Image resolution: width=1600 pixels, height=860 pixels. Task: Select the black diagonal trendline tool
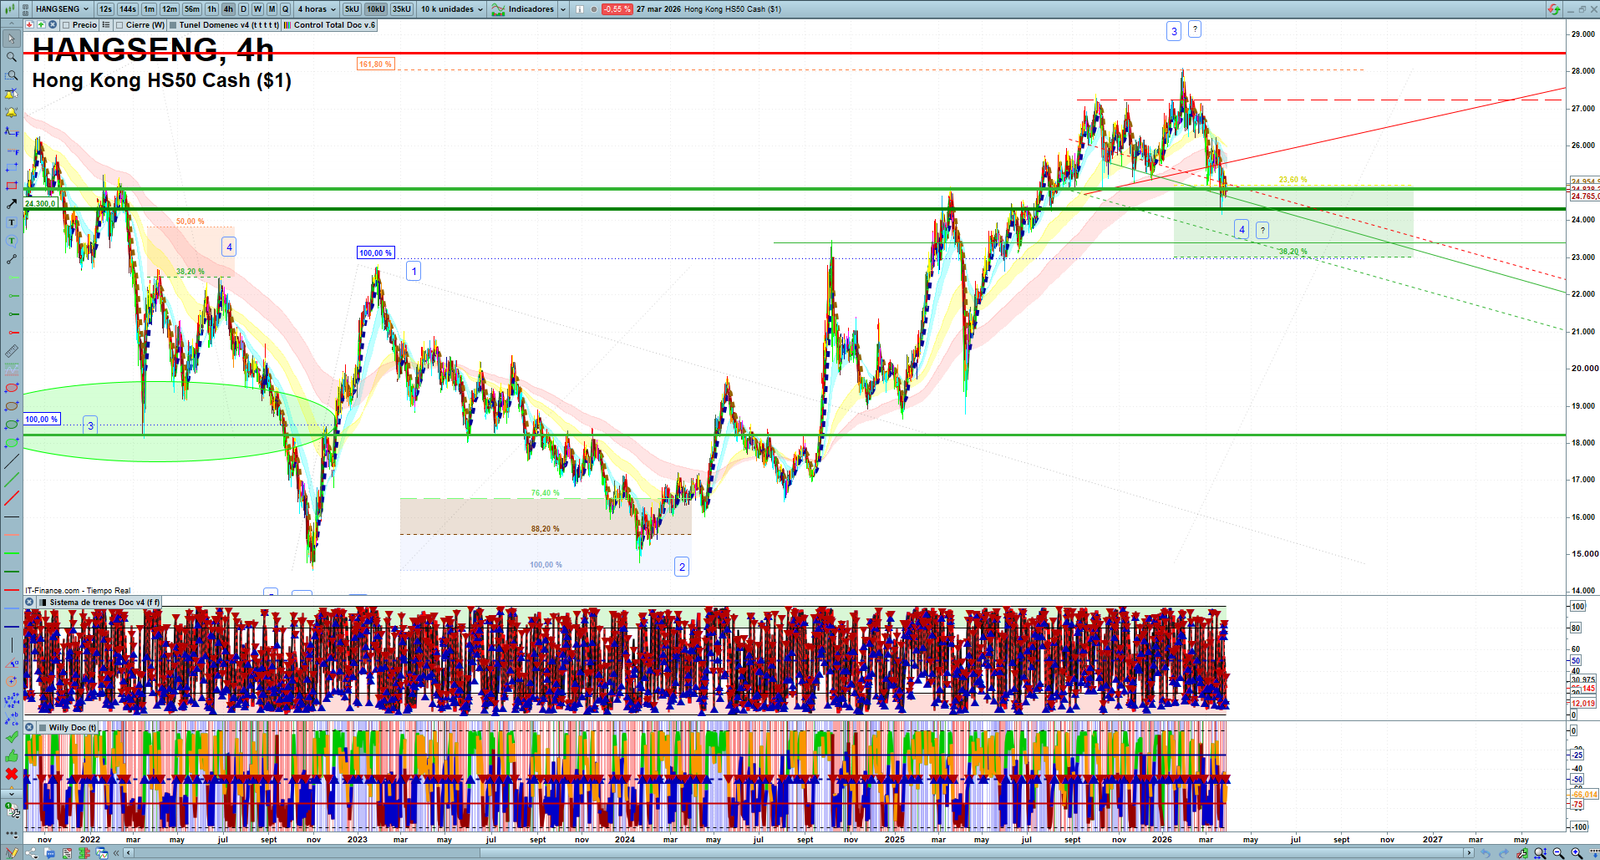(11, 462)
